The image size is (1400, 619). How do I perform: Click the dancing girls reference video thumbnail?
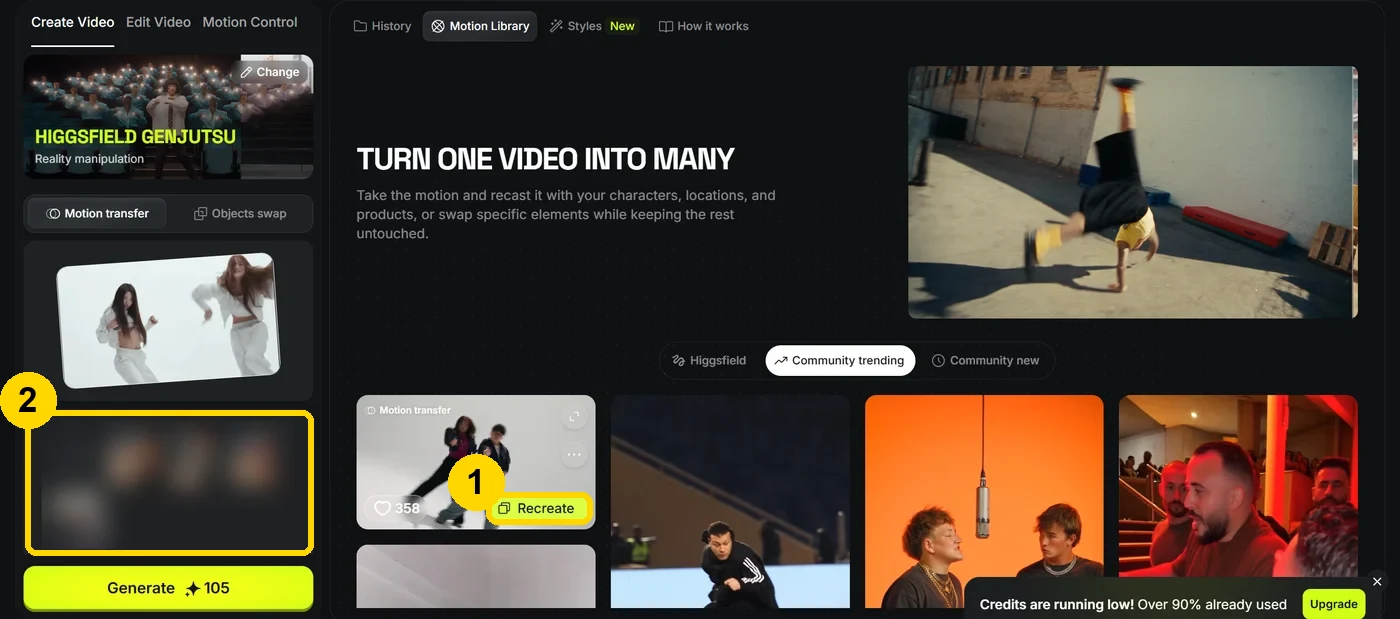[x=168, y=320]
